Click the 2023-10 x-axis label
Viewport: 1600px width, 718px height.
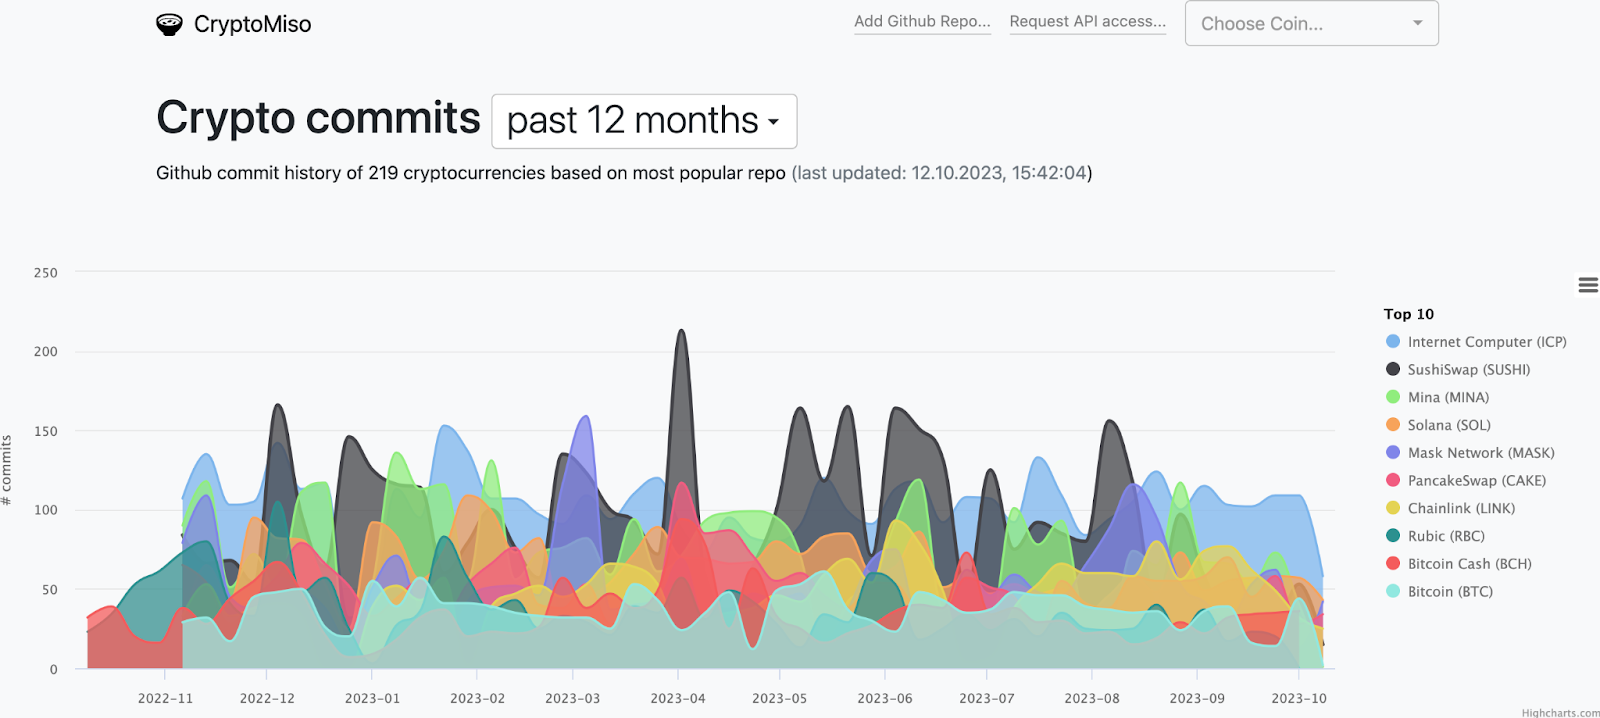(x=1298, y=698)
